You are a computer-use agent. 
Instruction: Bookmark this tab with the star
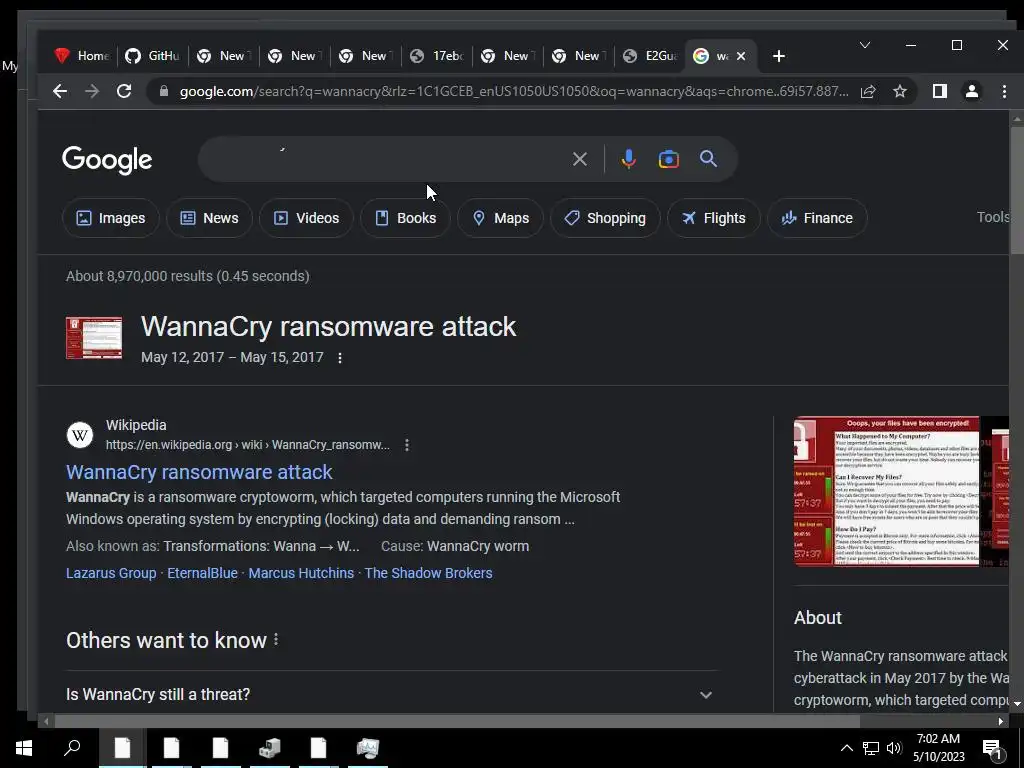coord(900,91)
